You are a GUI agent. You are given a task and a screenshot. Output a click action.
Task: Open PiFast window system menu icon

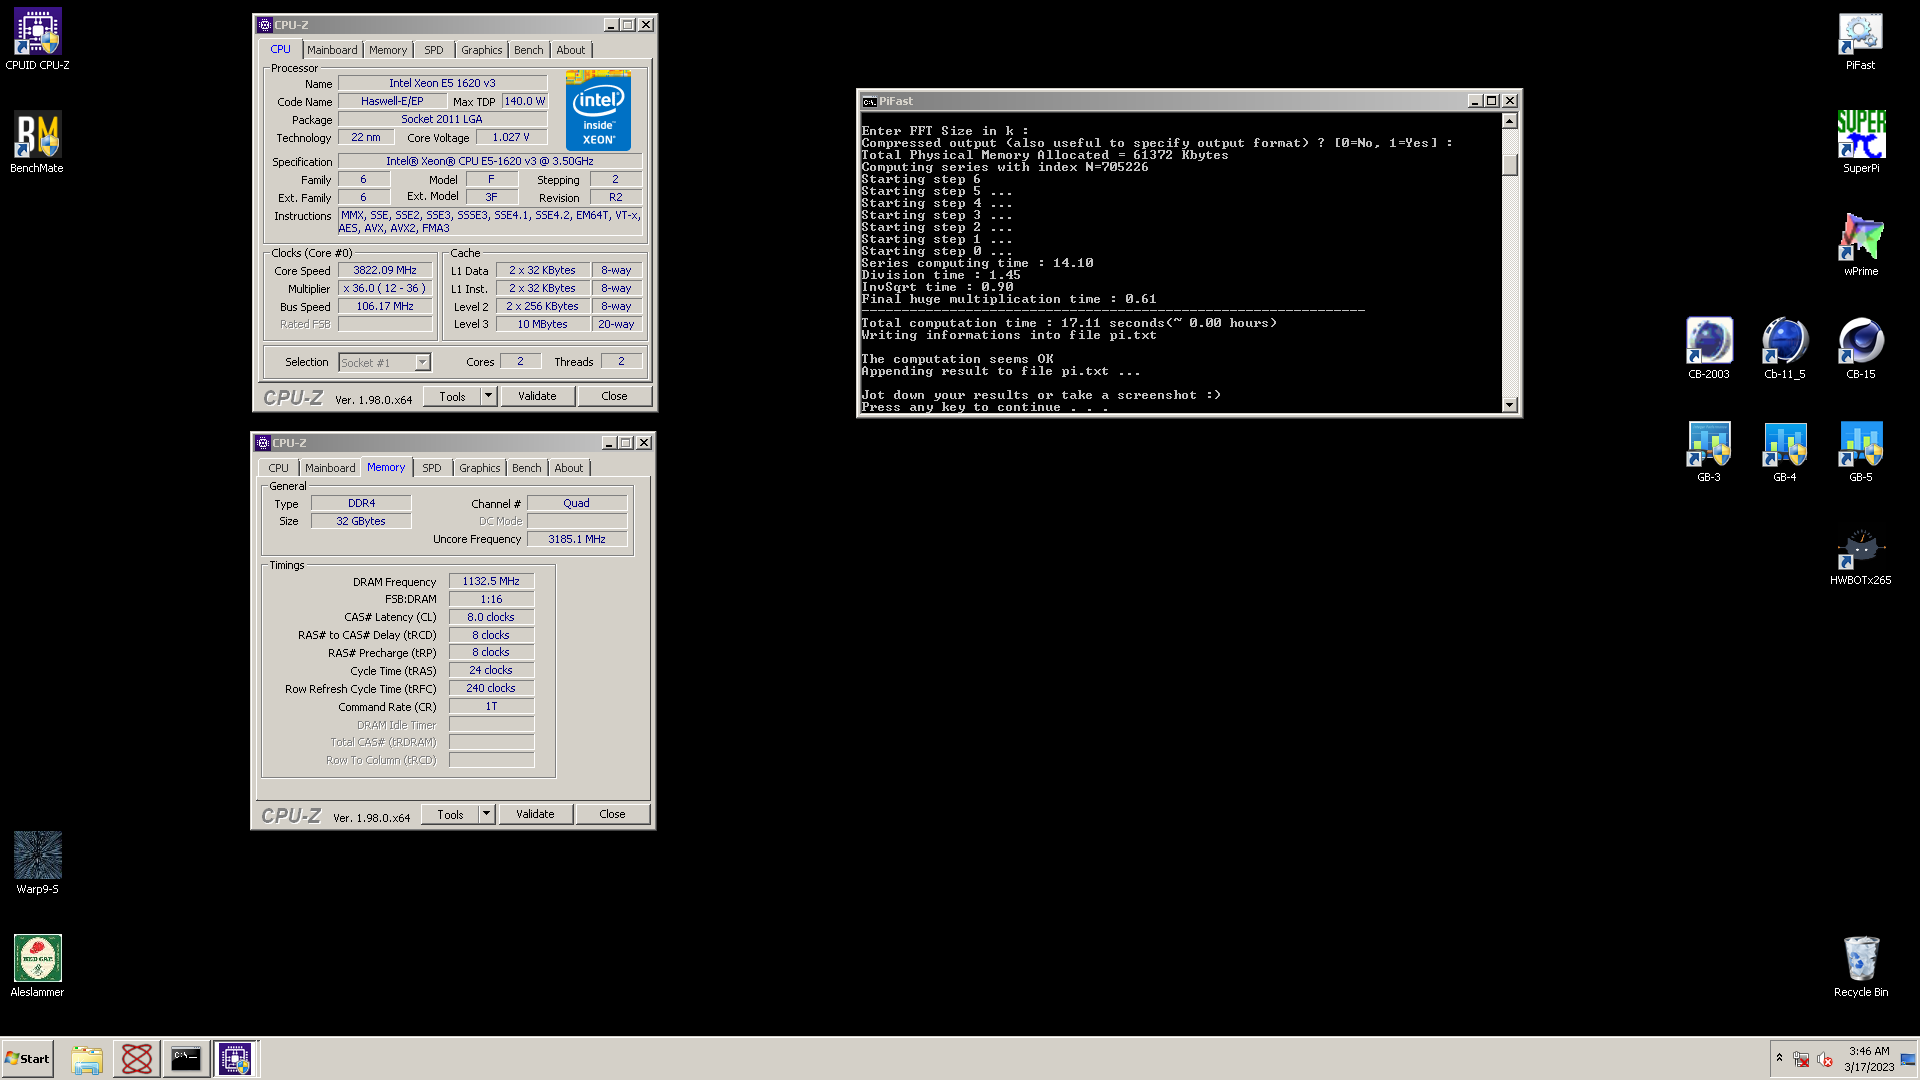pyautogui.click(x=869, y=101)
